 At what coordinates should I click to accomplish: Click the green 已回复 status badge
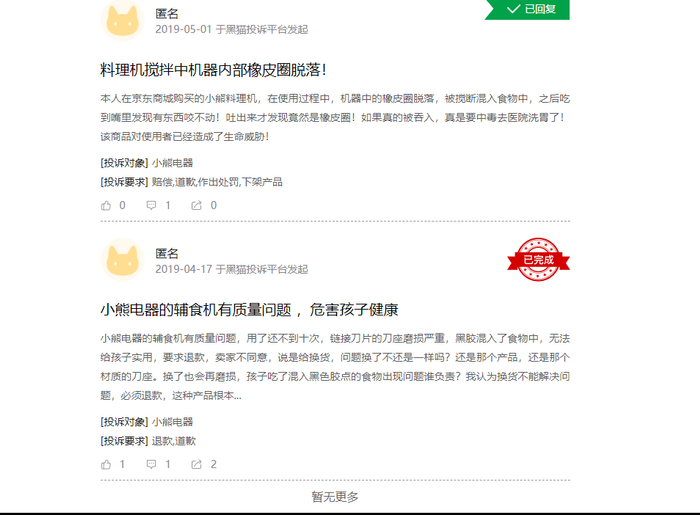click(x=527, y=9)
